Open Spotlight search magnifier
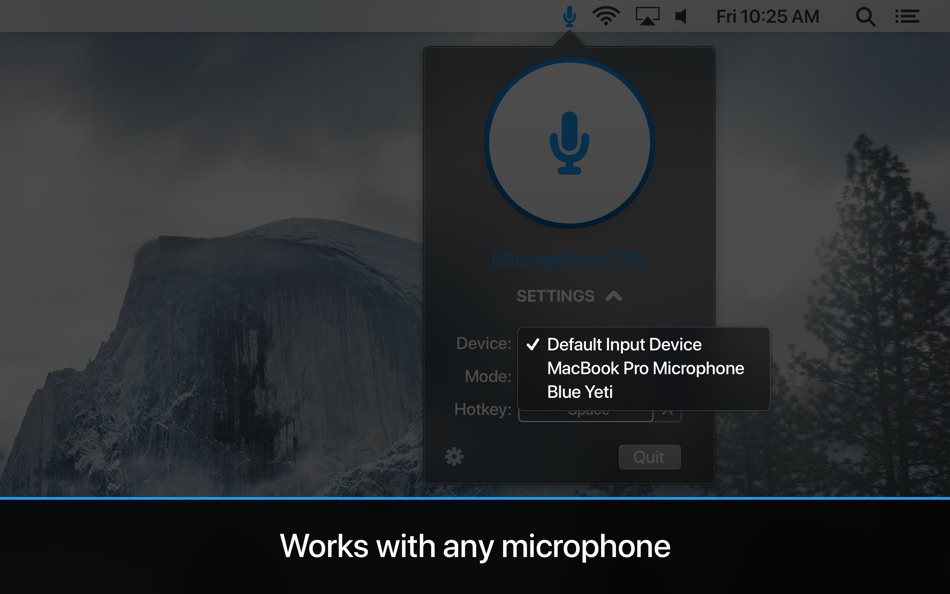 point(865,17)
